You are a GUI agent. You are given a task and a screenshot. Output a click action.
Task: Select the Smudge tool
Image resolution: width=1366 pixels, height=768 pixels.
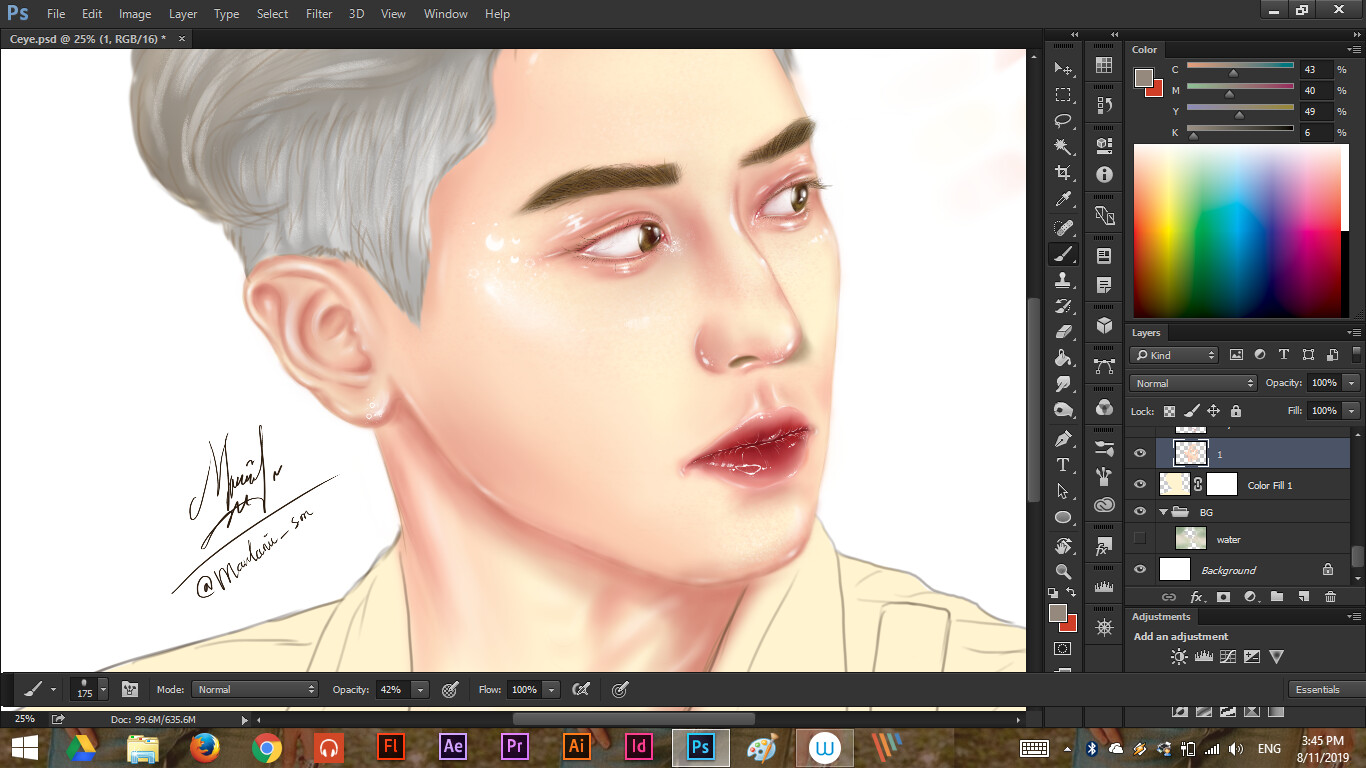tap(1063, 384)
